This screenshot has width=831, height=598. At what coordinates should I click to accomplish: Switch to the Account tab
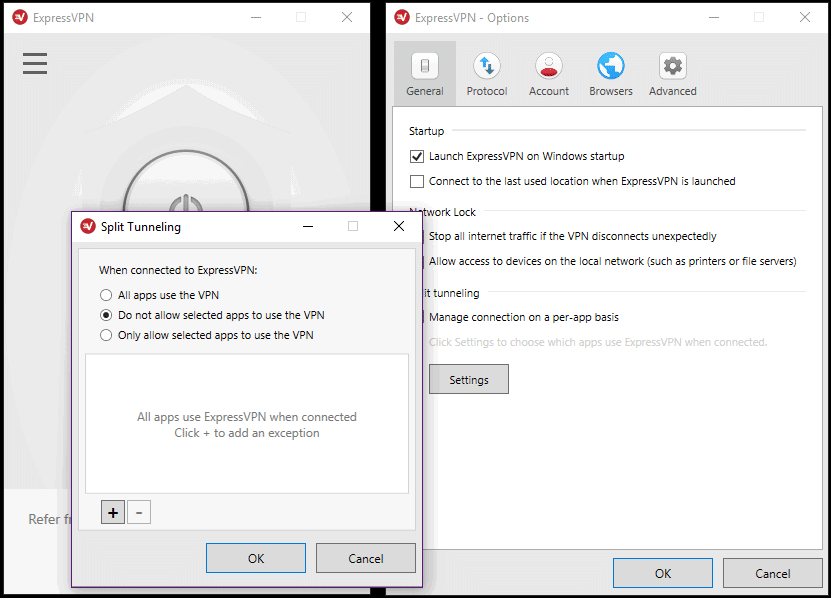coord(549,74)
